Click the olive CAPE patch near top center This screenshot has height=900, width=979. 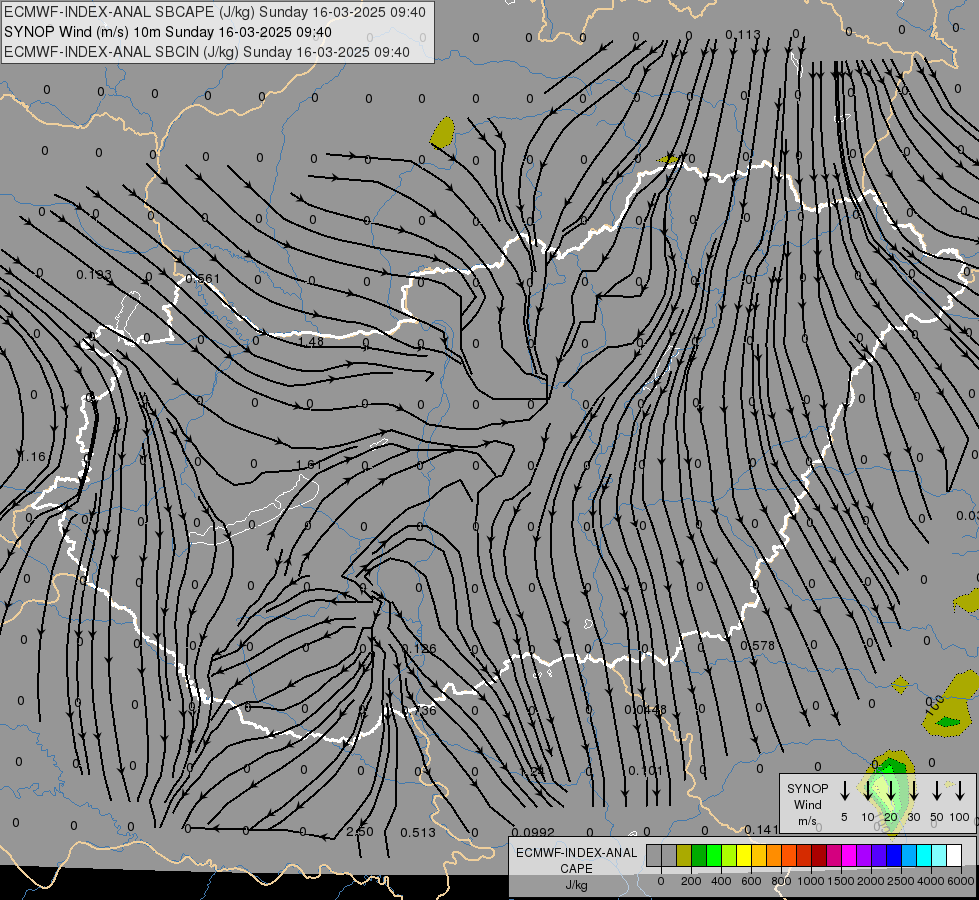click(x=443, y=132)
